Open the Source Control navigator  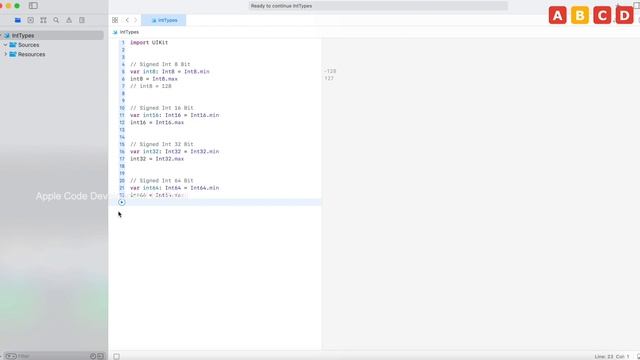31,20
